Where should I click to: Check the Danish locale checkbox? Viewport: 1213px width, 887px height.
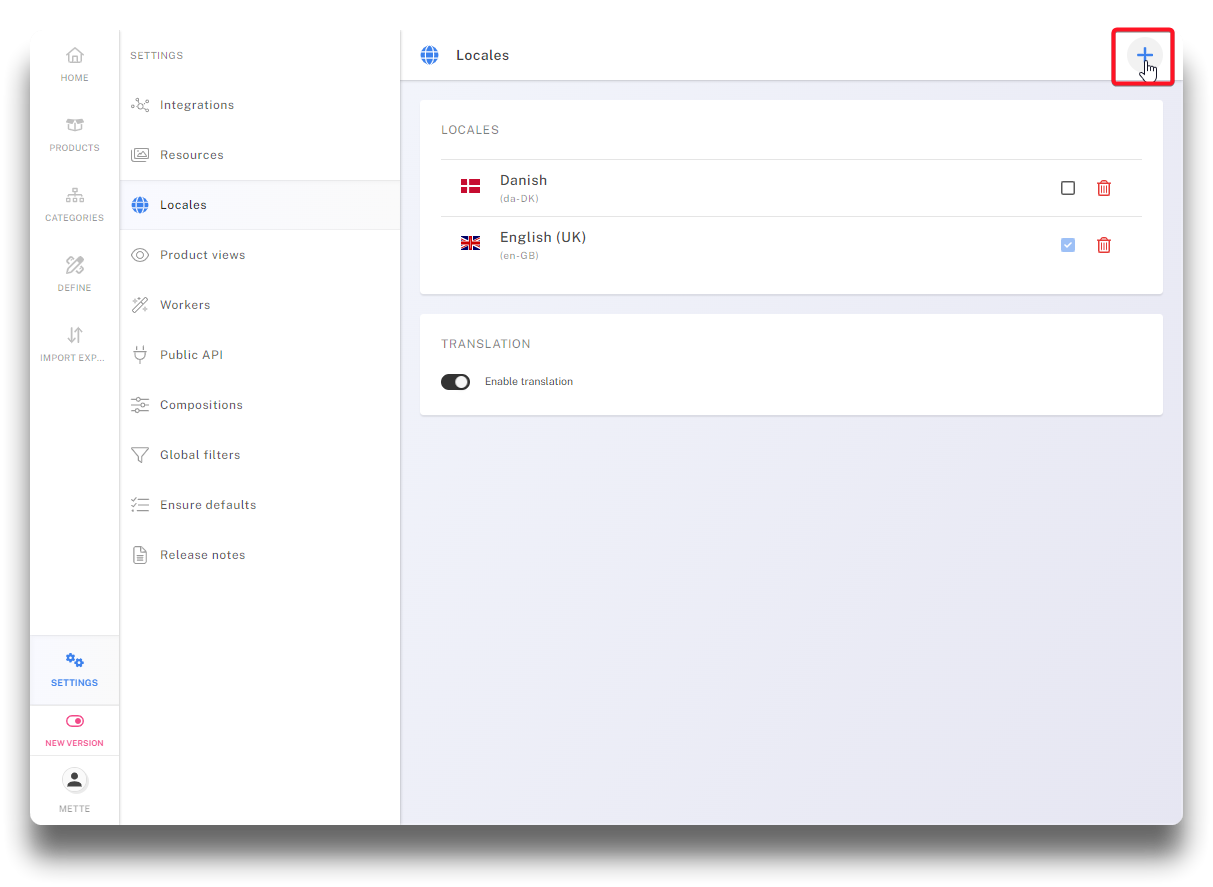pyautogui.click(x=1068, y=188)
